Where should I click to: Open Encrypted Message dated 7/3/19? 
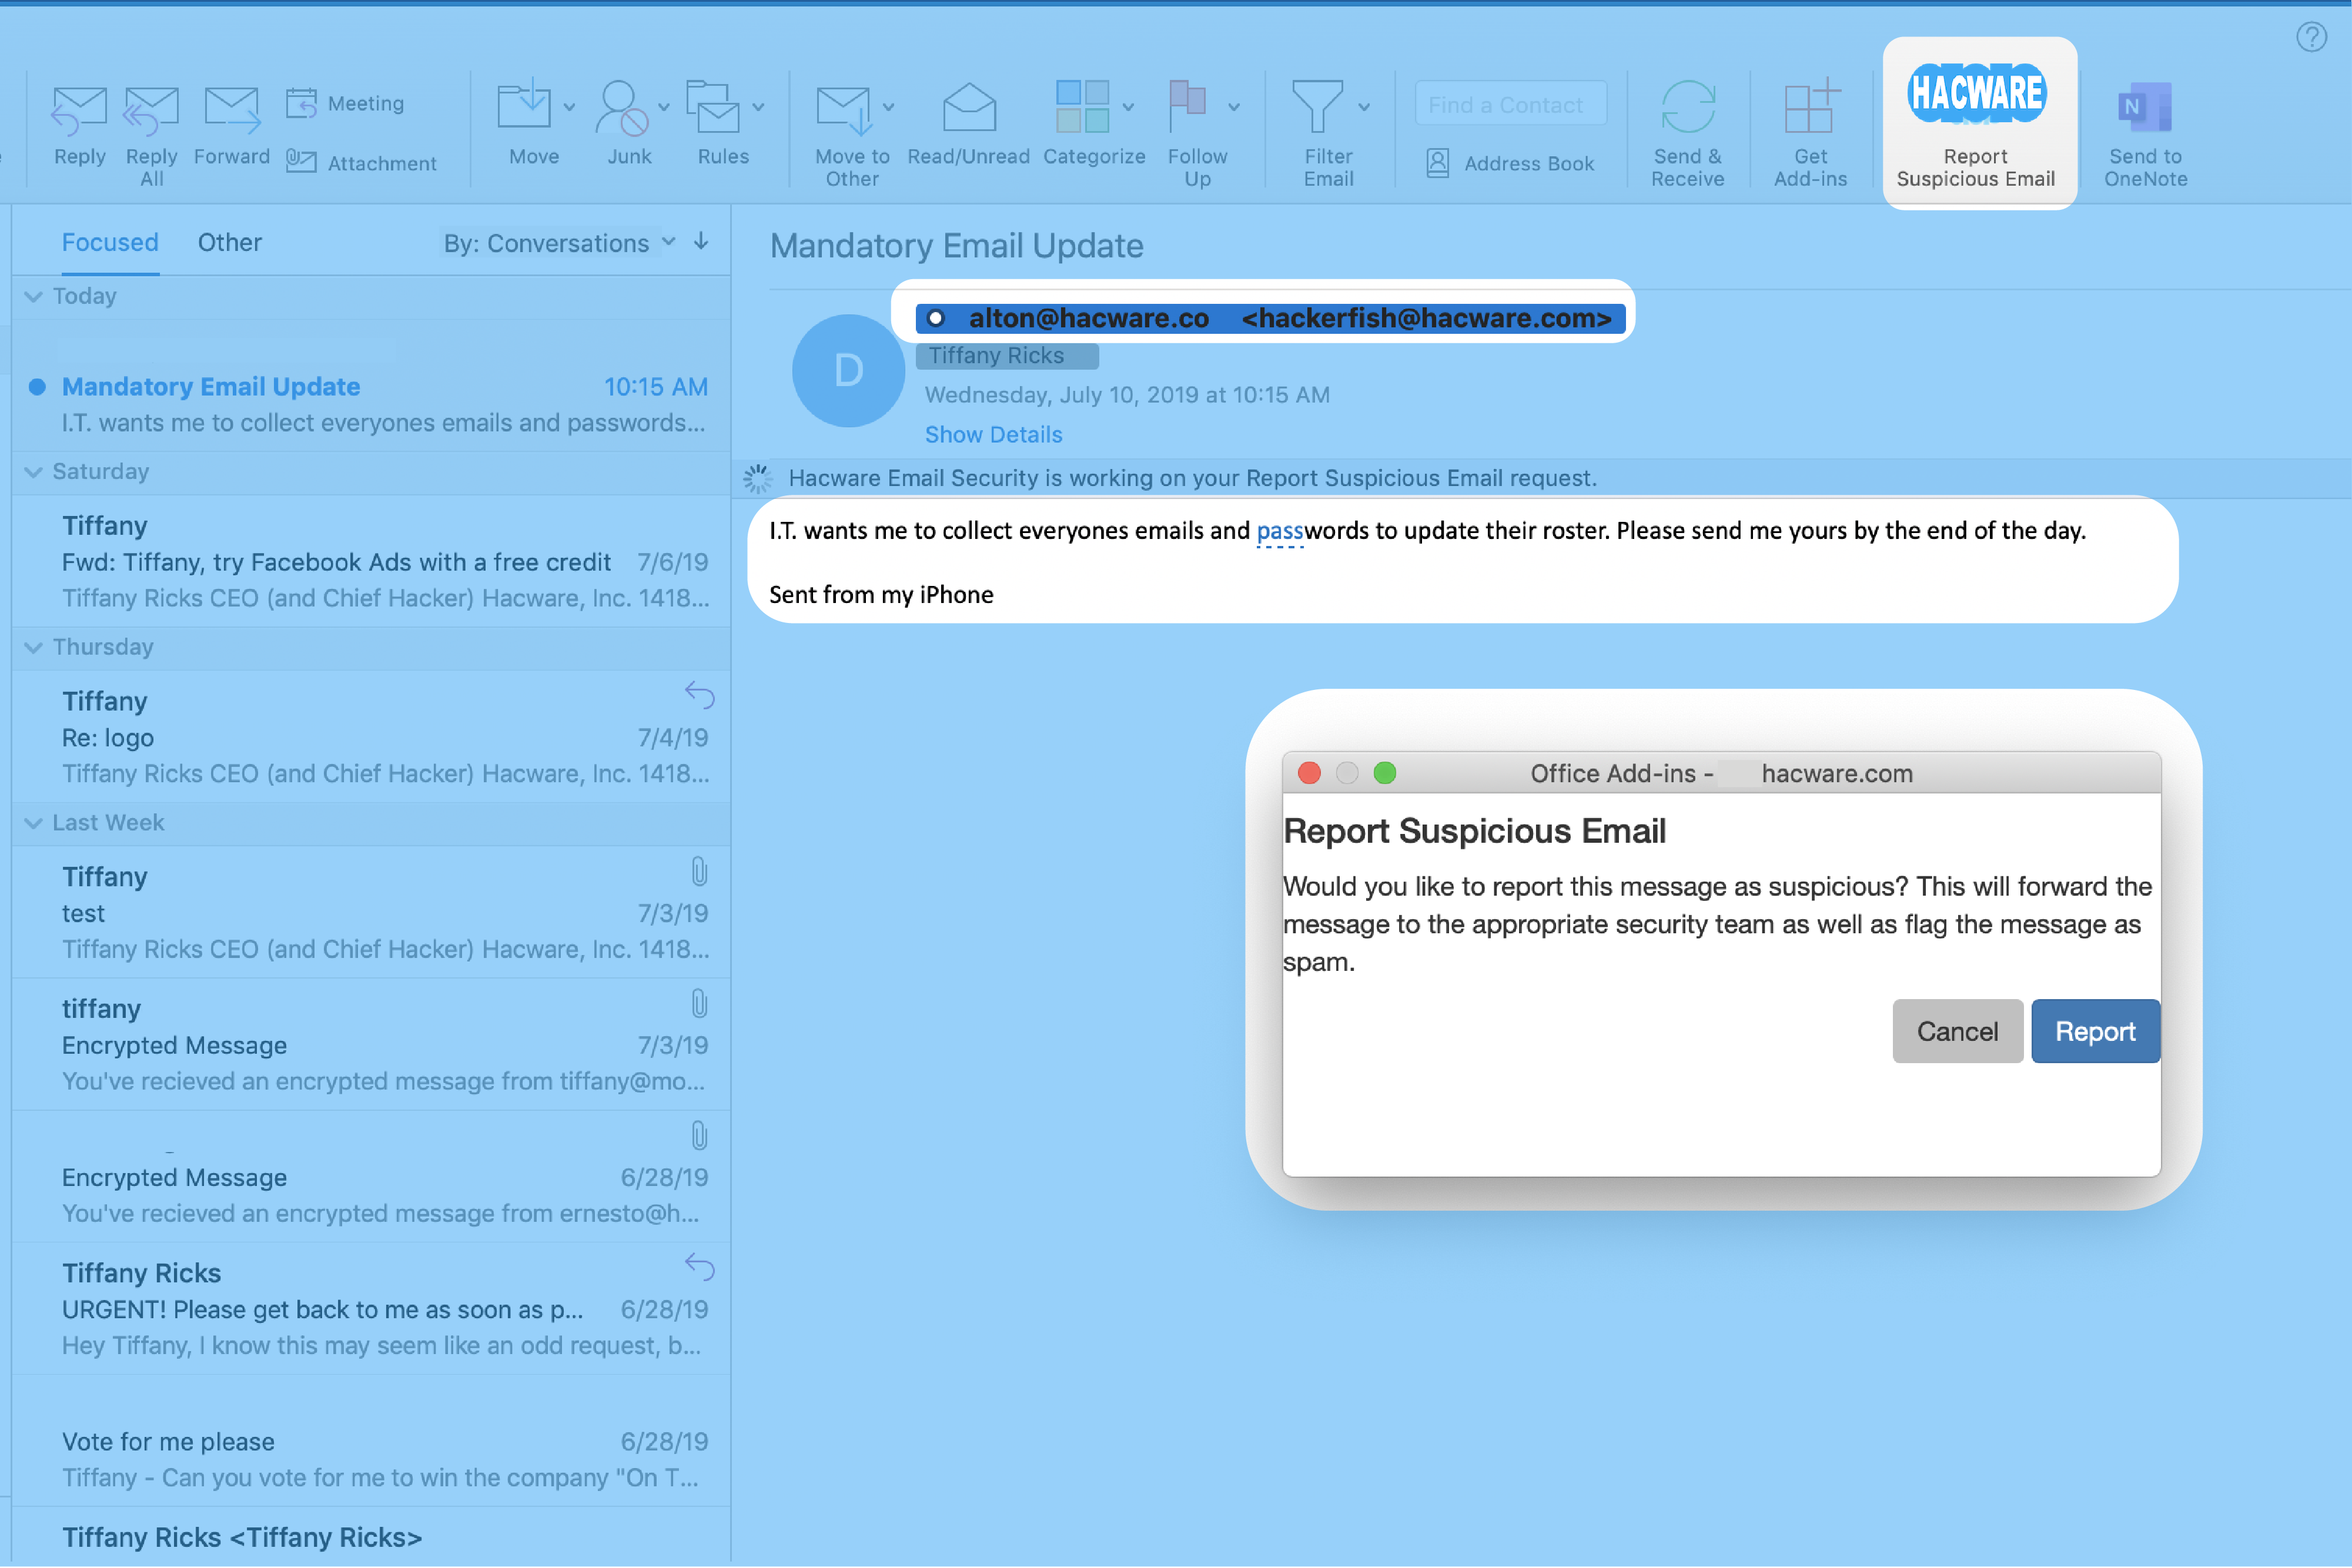[371, 1044]
